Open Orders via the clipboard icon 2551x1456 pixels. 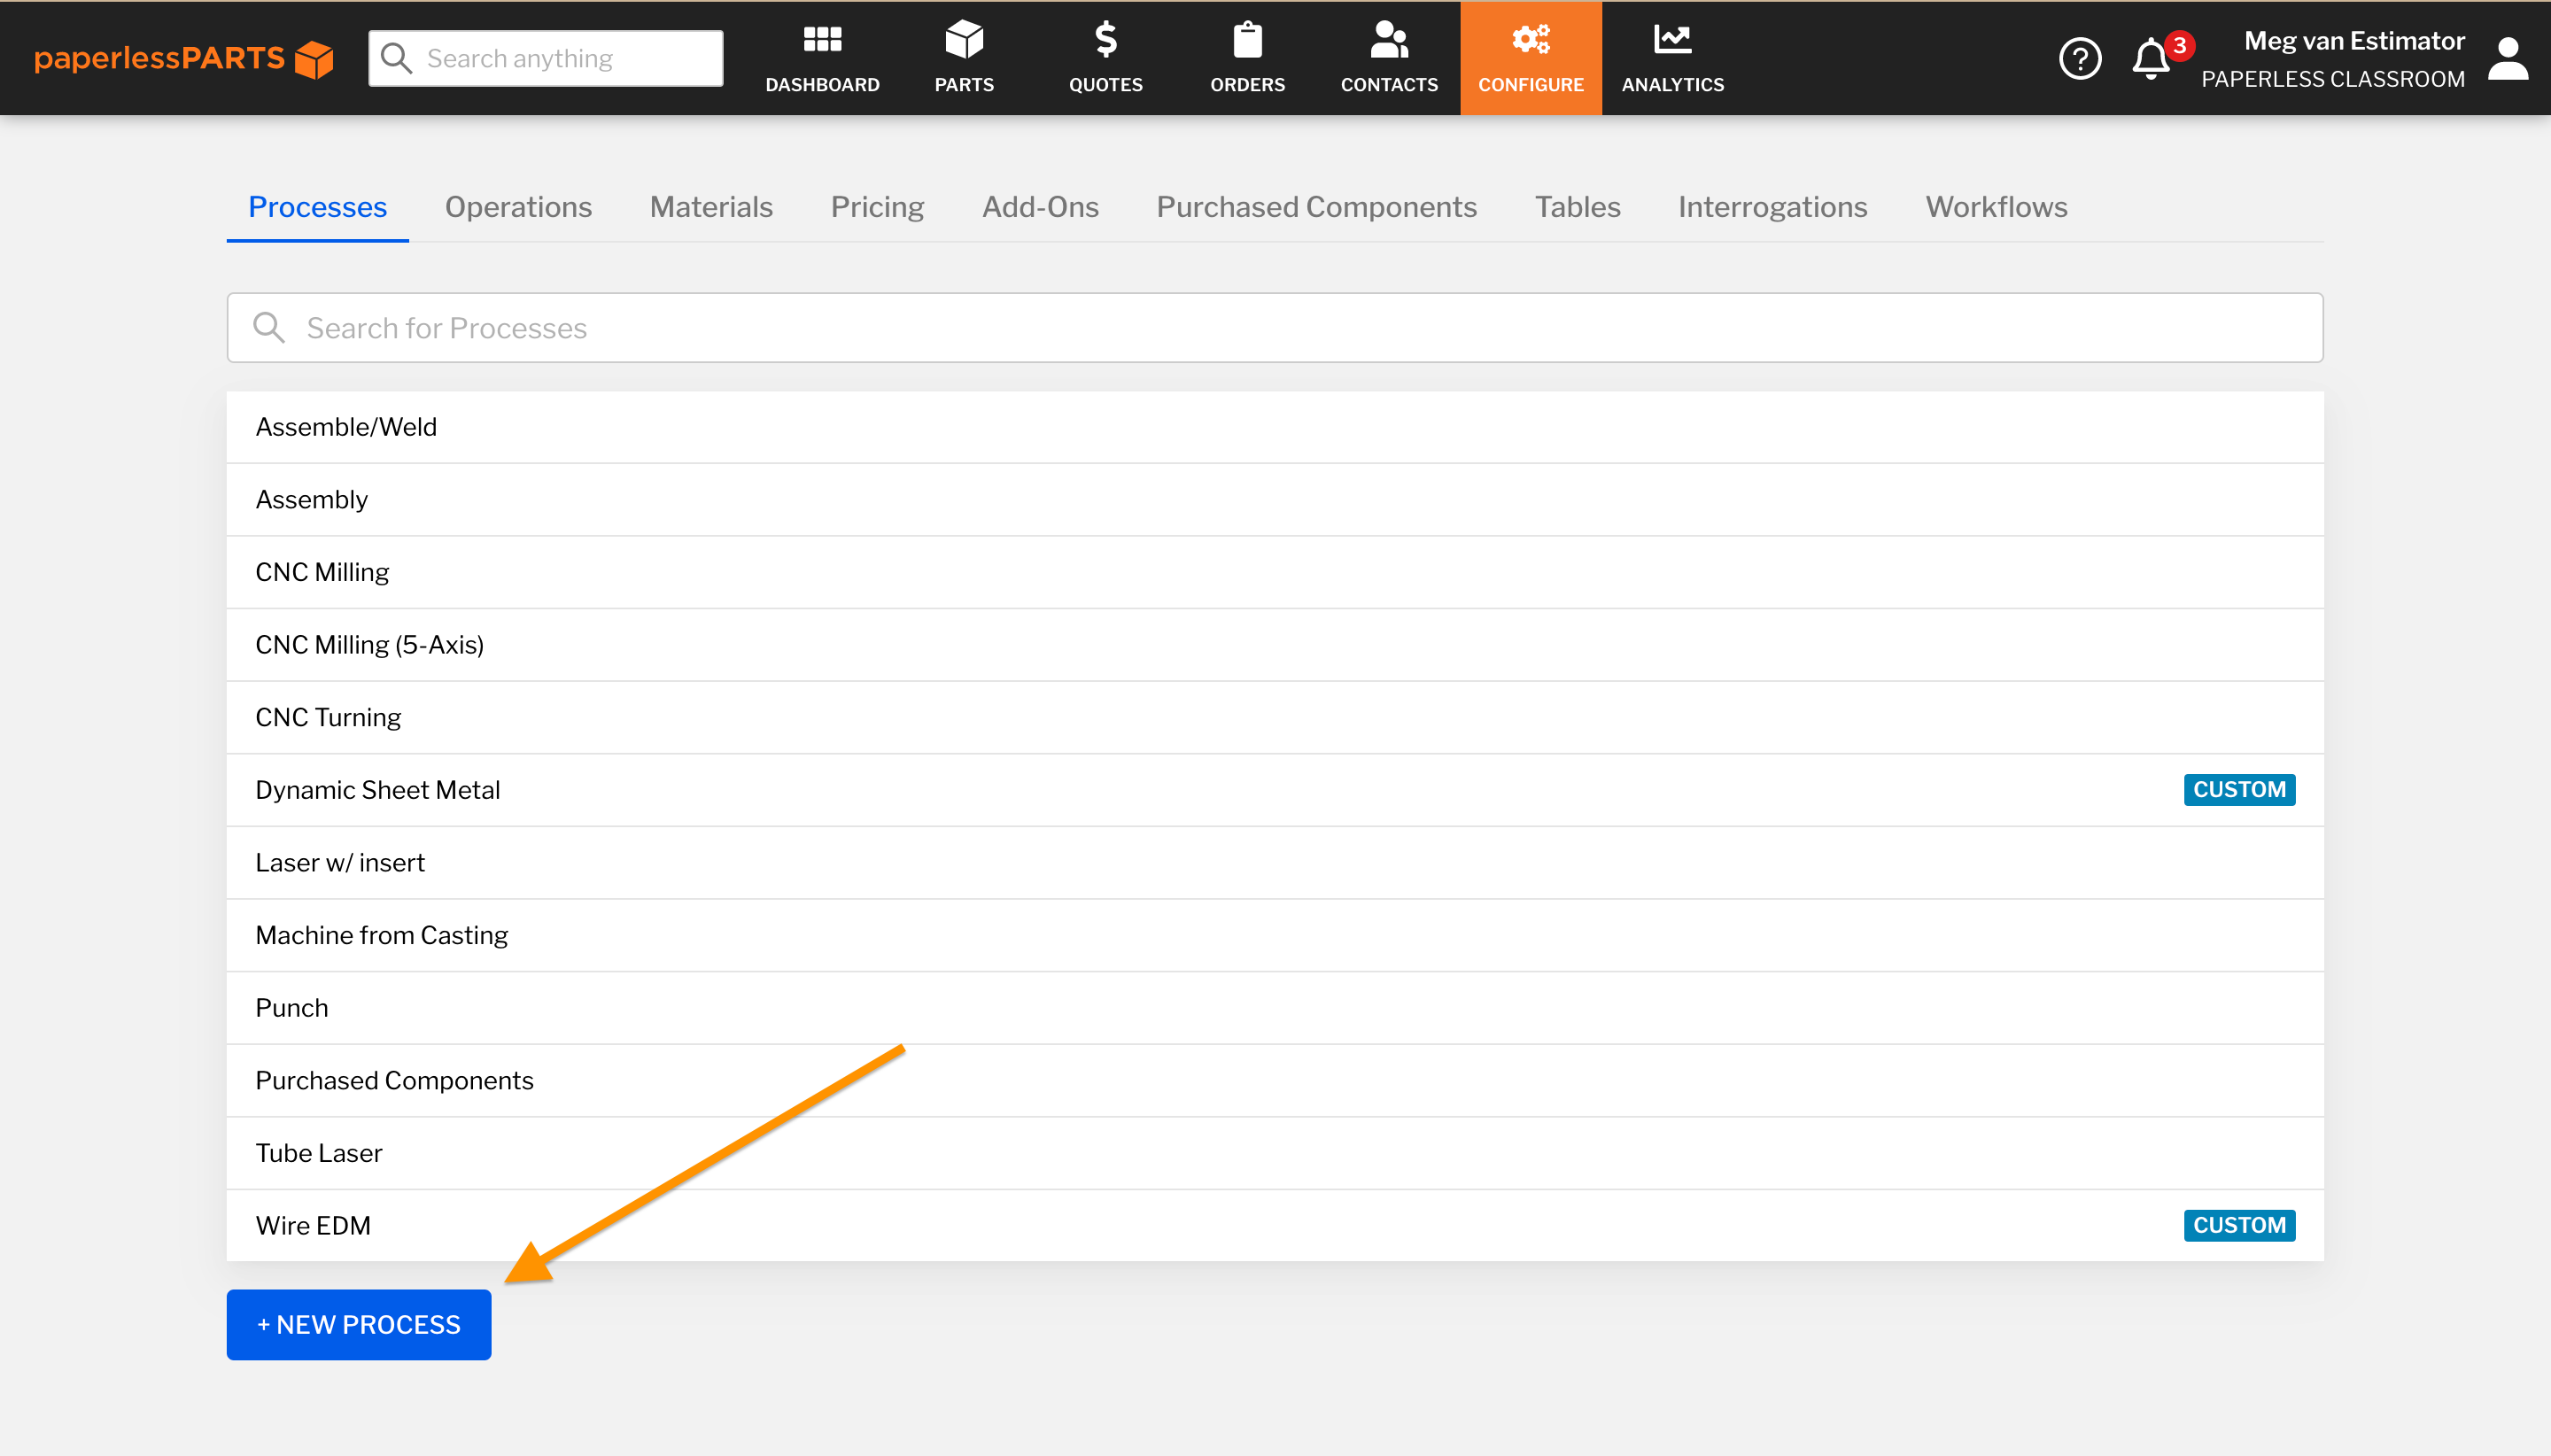pyautogui.click(x=1246, y=58)
